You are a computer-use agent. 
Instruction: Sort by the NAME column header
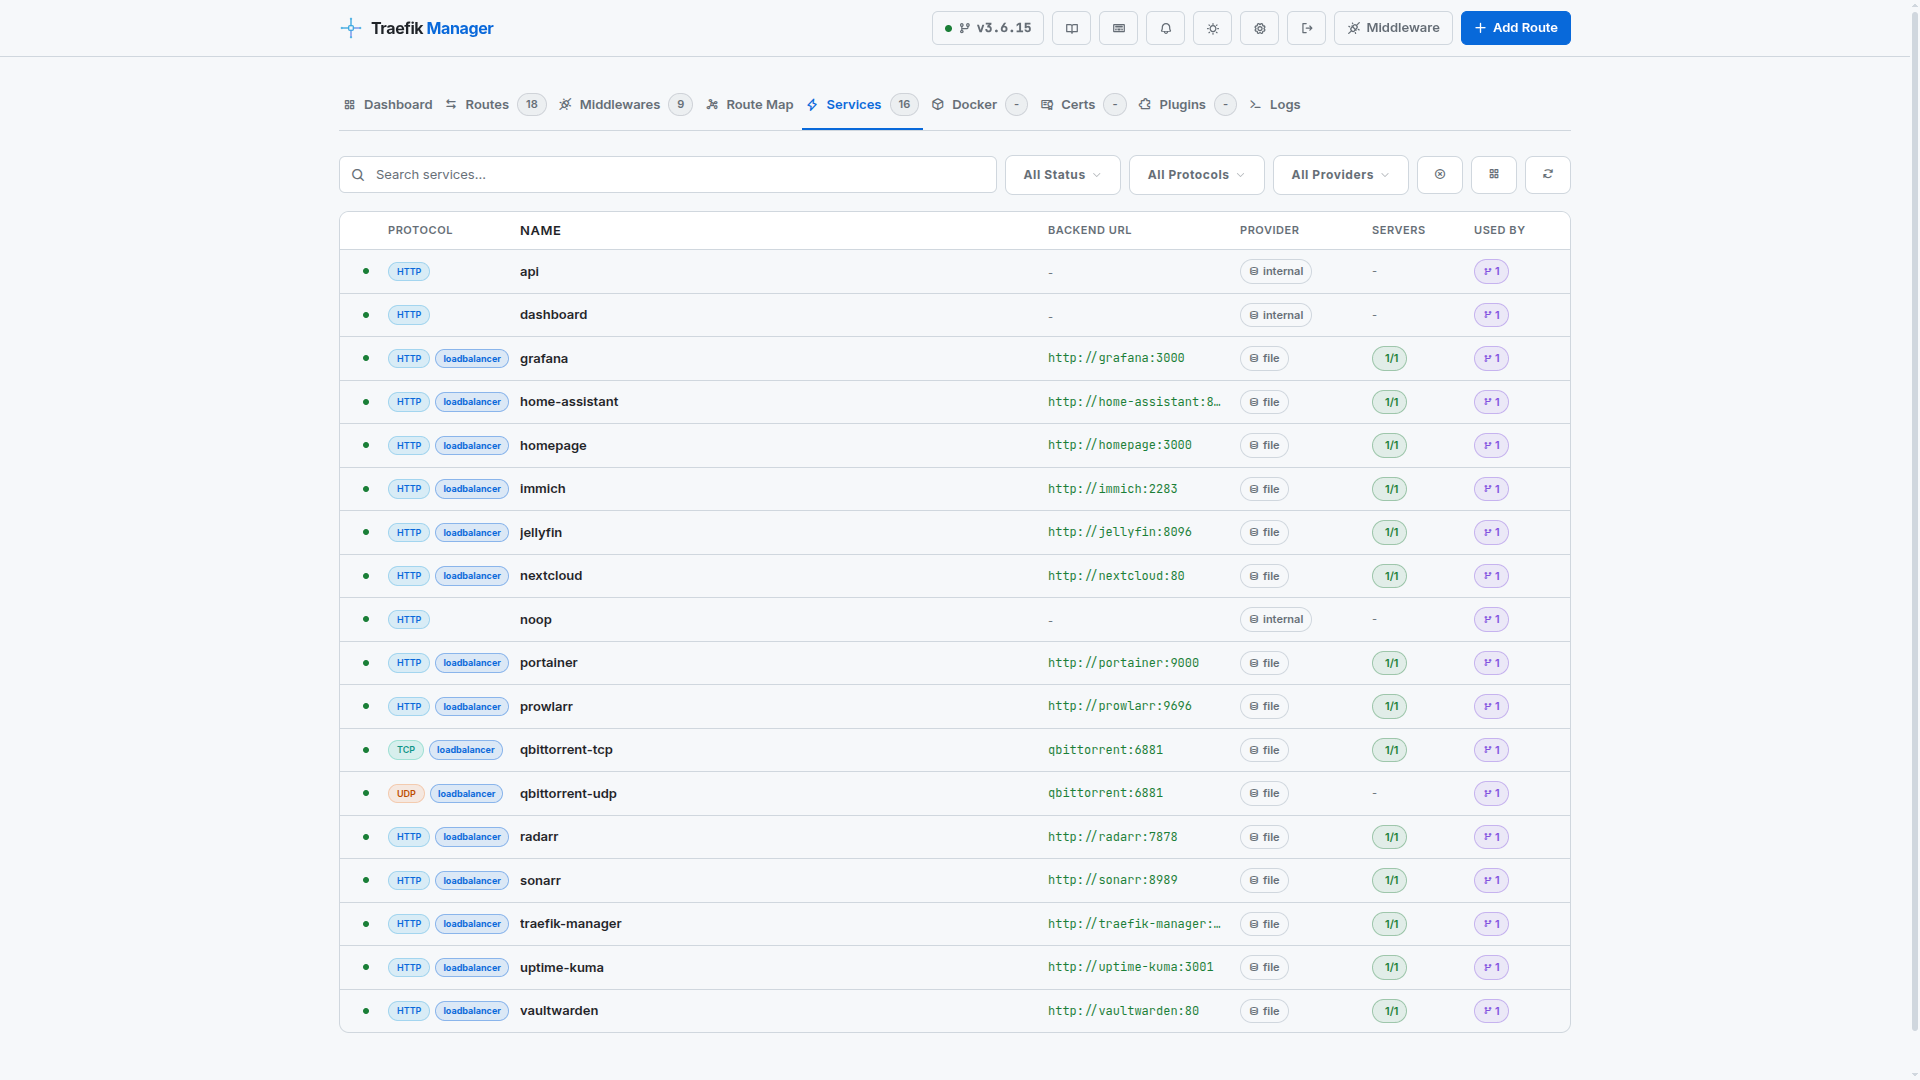540,231
